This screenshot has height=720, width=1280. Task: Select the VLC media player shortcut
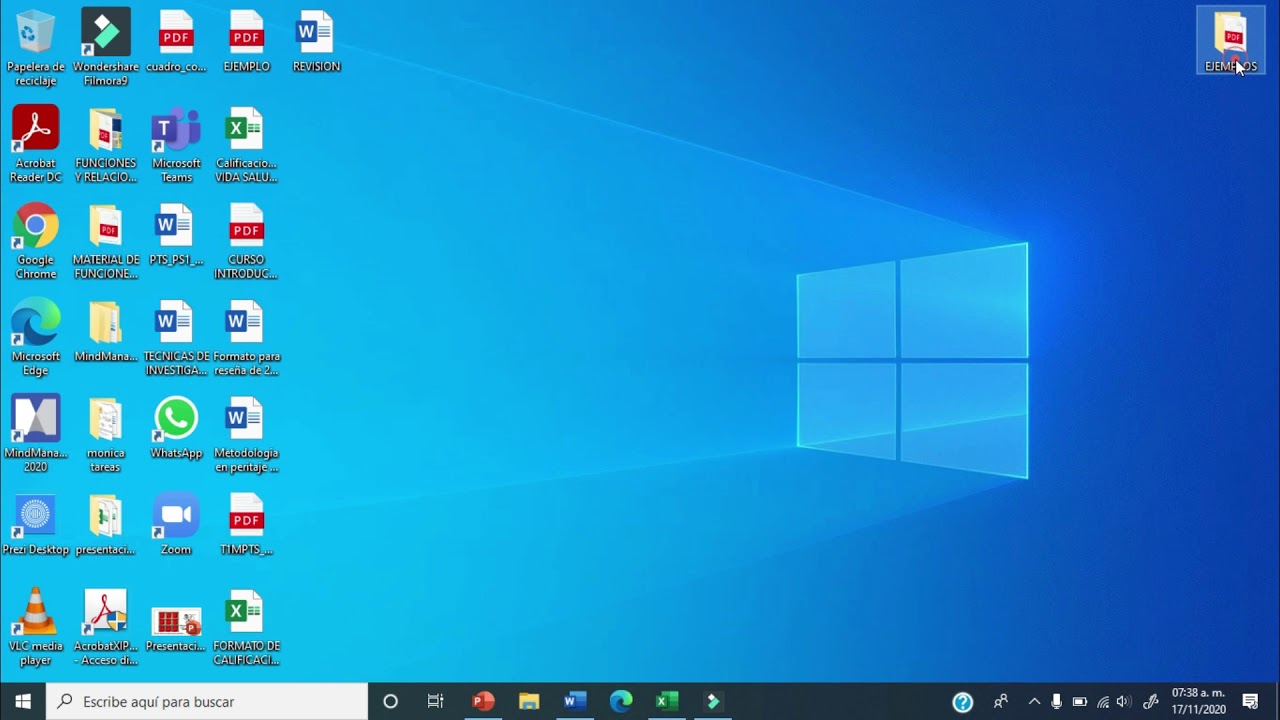[x=35, y=628]
